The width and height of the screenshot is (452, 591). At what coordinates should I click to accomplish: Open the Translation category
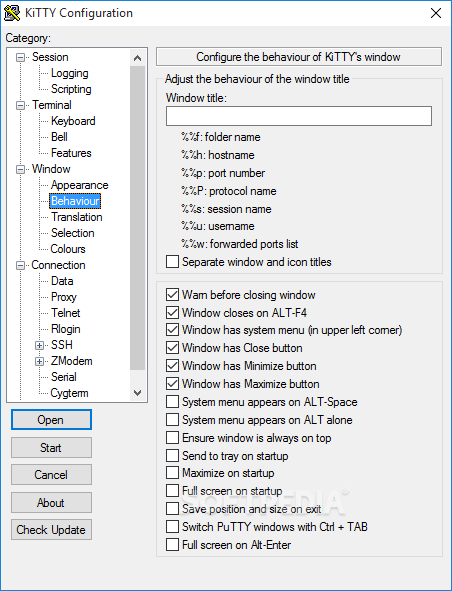pos(77,217)
